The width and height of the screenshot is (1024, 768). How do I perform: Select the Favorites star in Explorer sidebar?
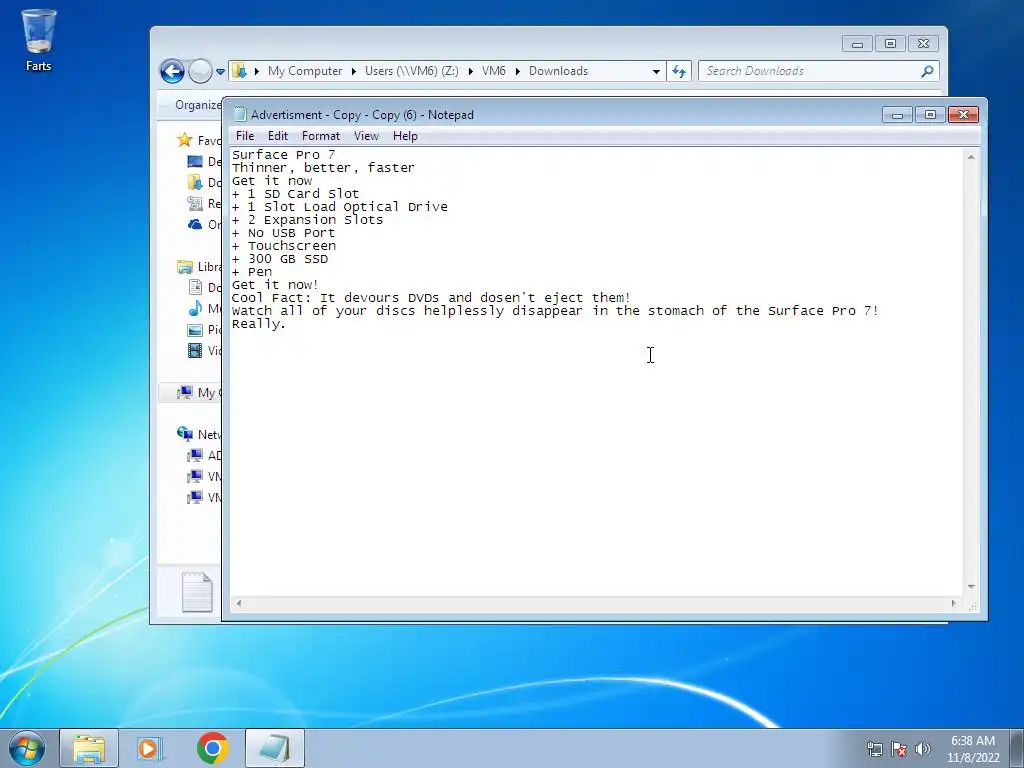pos(185,140)
